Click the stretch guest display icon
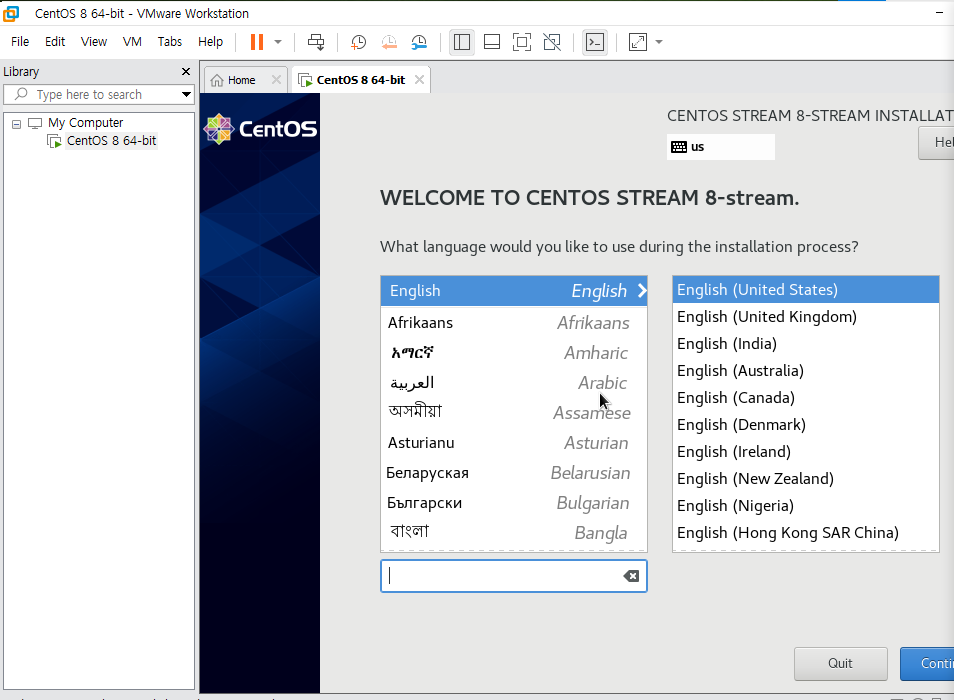 [637, 42]
